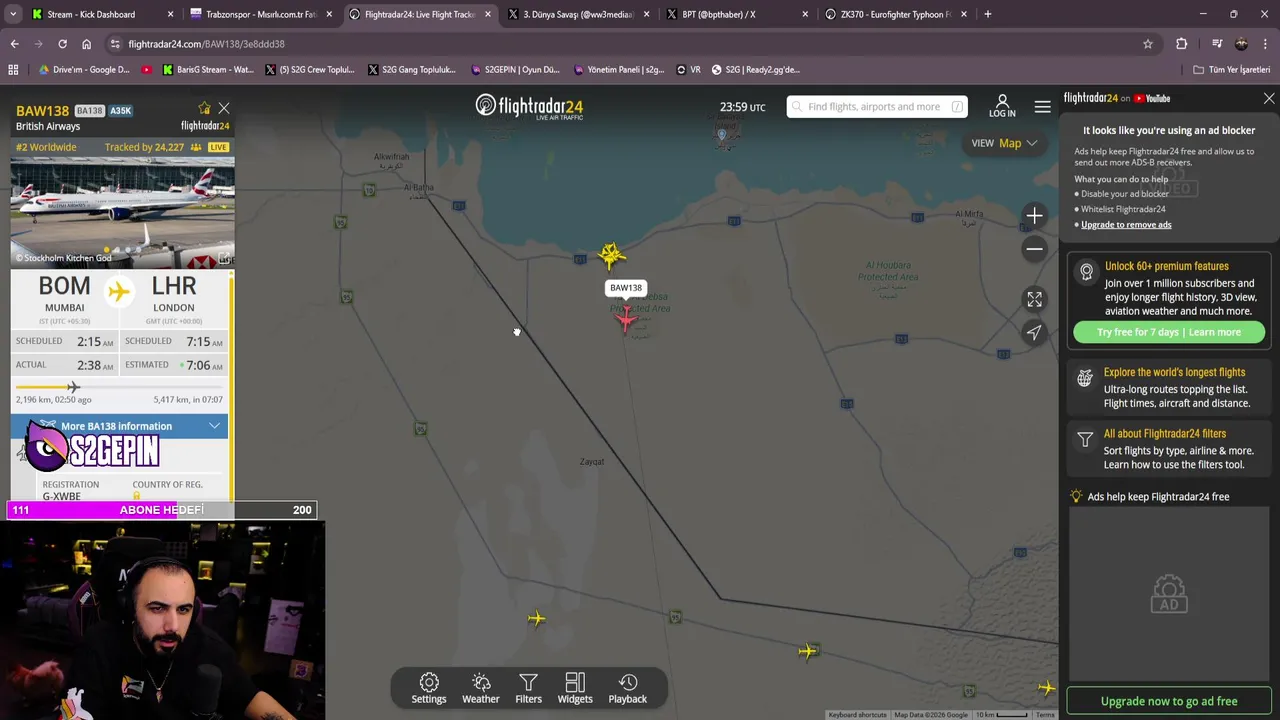Viewport: 1280px width, 720px height.
Task: Open Tüm Yer İşaretleri bookmarks folder
Action: [x=1231, y=70]
